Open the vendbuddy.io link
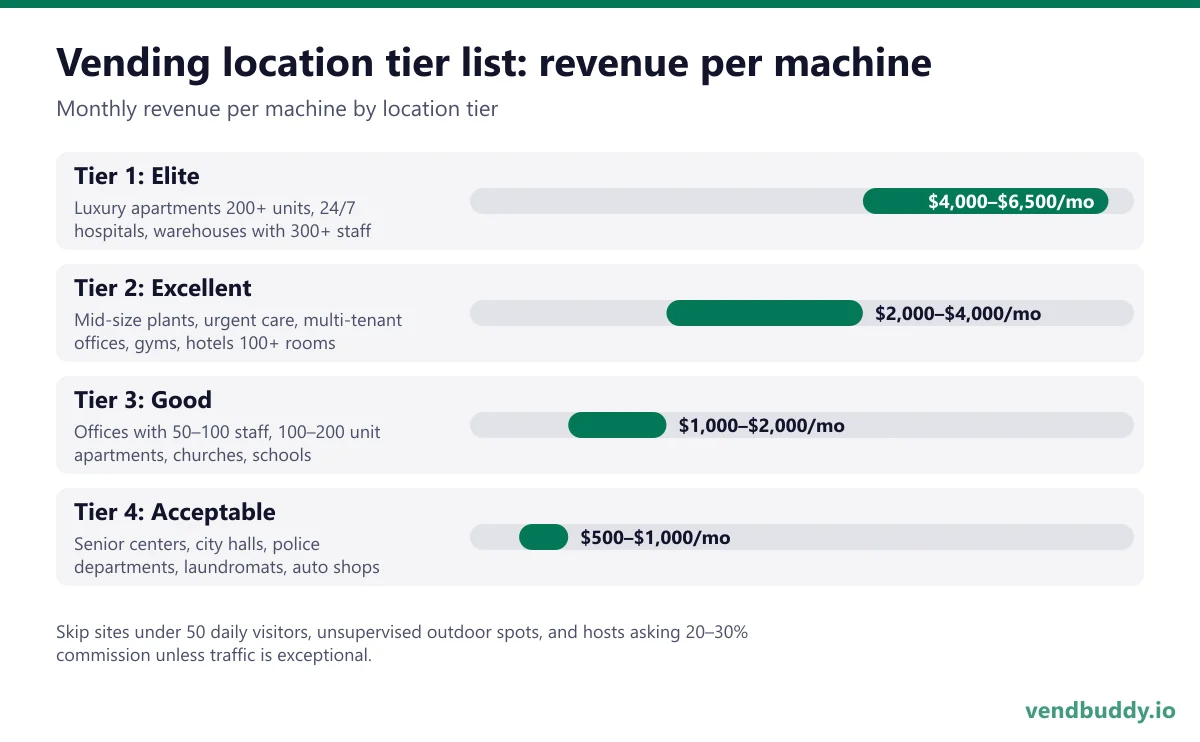The height and width of the screenshot is (742, 1200). coord(1100,711)
